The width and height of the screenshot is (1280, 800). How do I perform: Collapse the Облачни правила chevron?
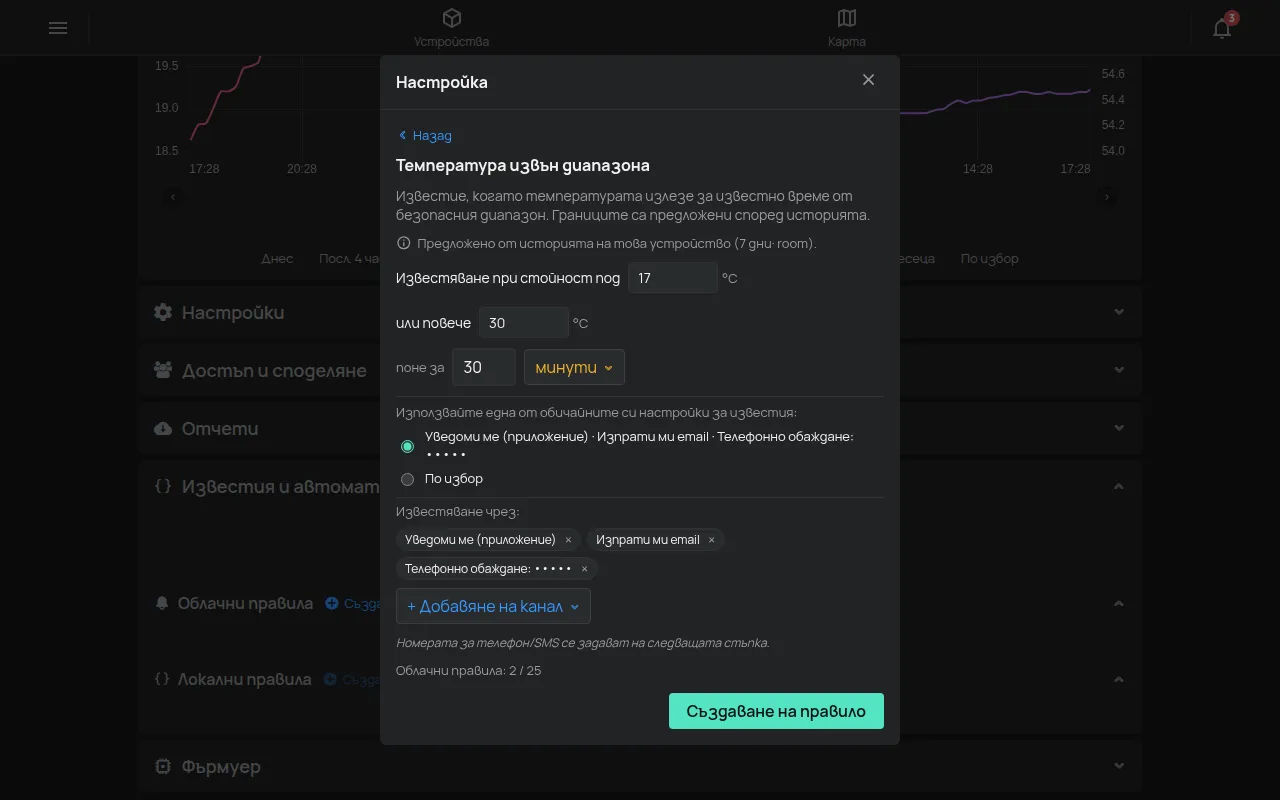(x=1119, y=603)
